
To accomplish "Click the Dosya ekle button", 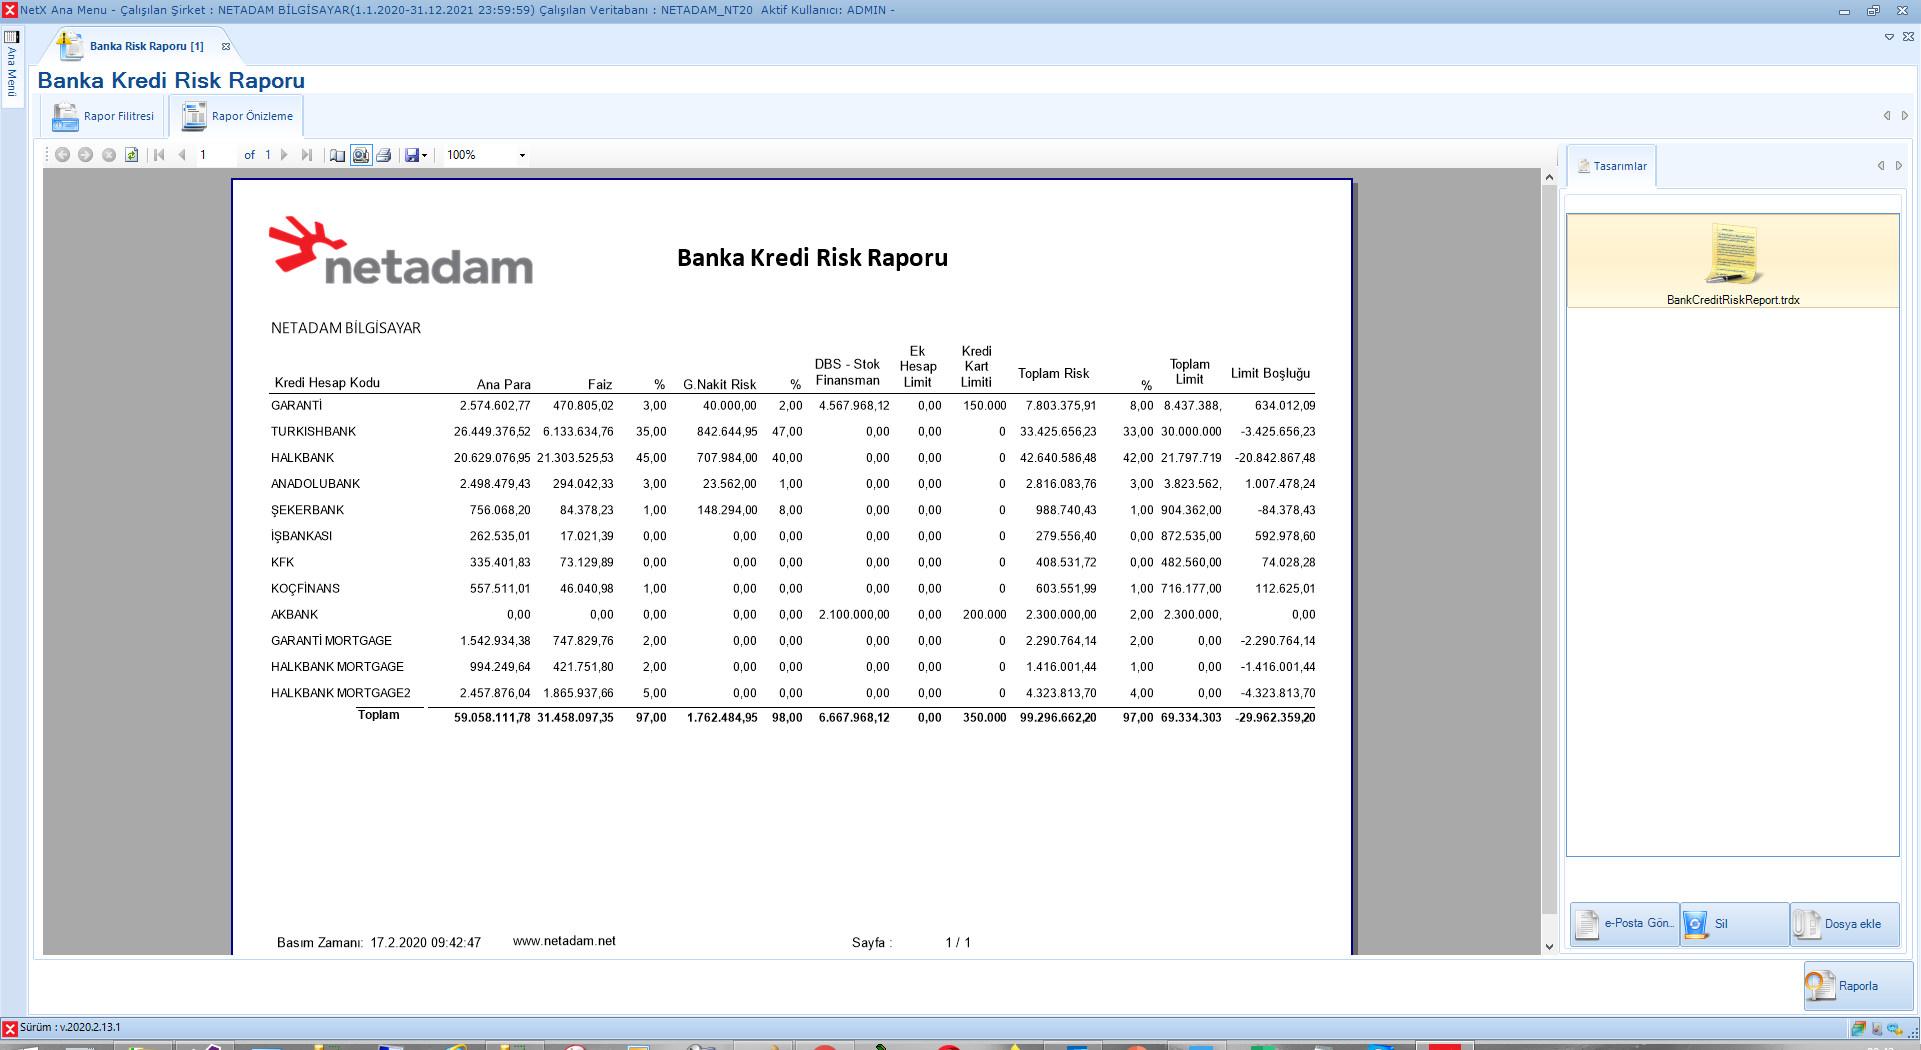I will tap(1845, 924).
